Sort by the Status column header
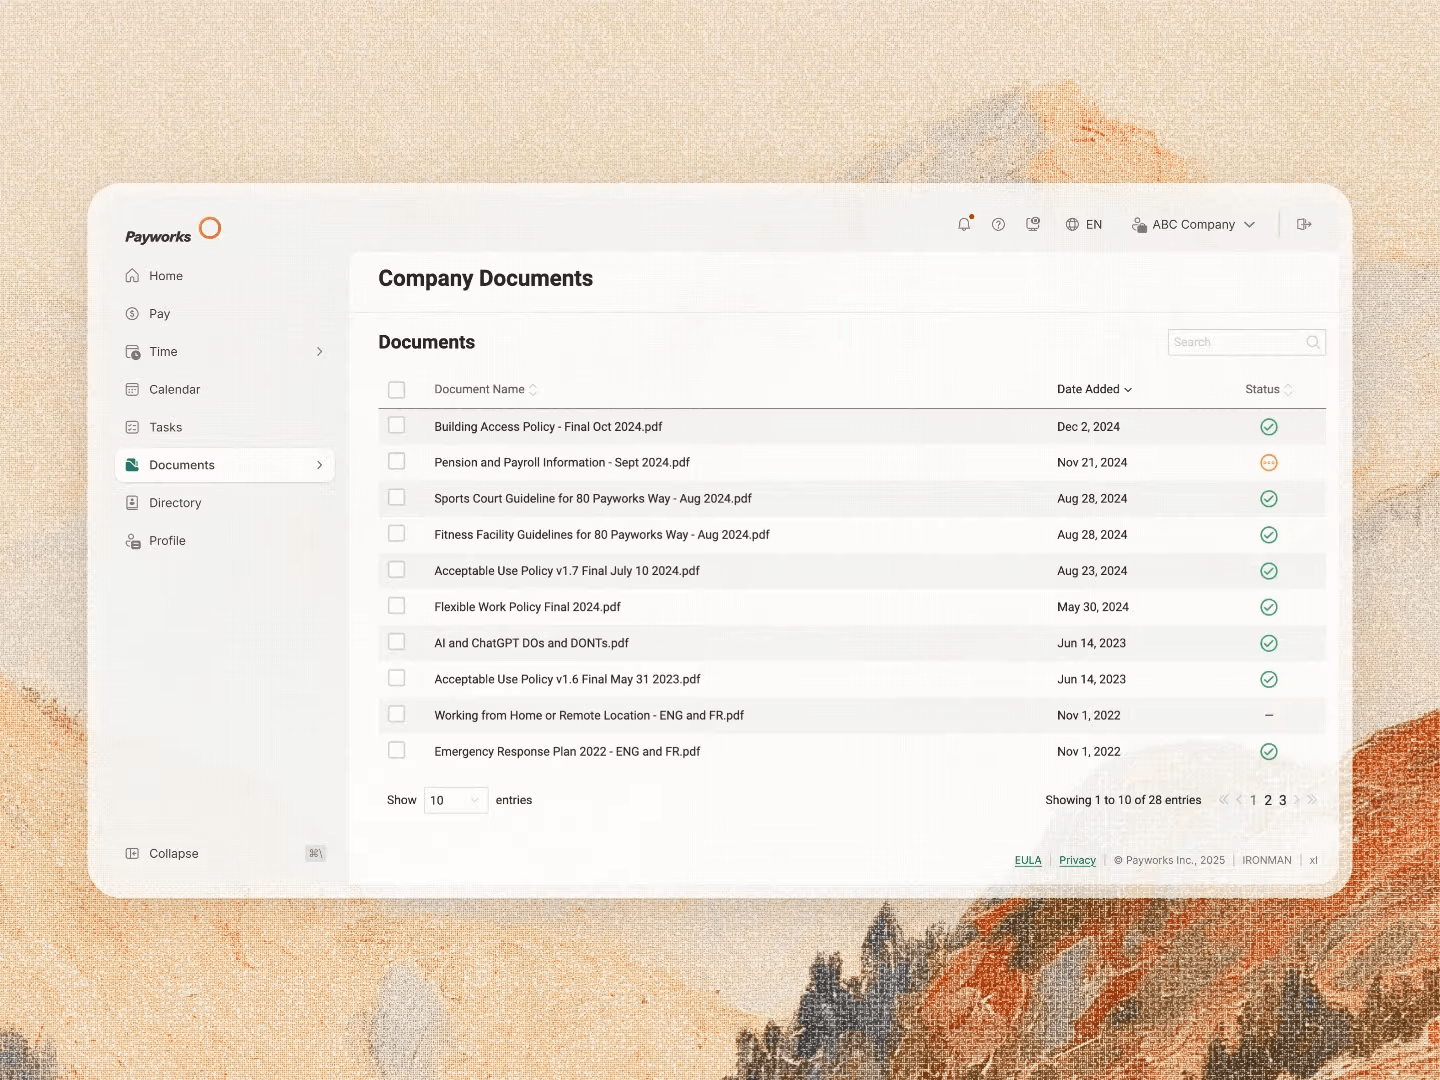This screenshot has width=1440, height=1080. coord(1268,390)
